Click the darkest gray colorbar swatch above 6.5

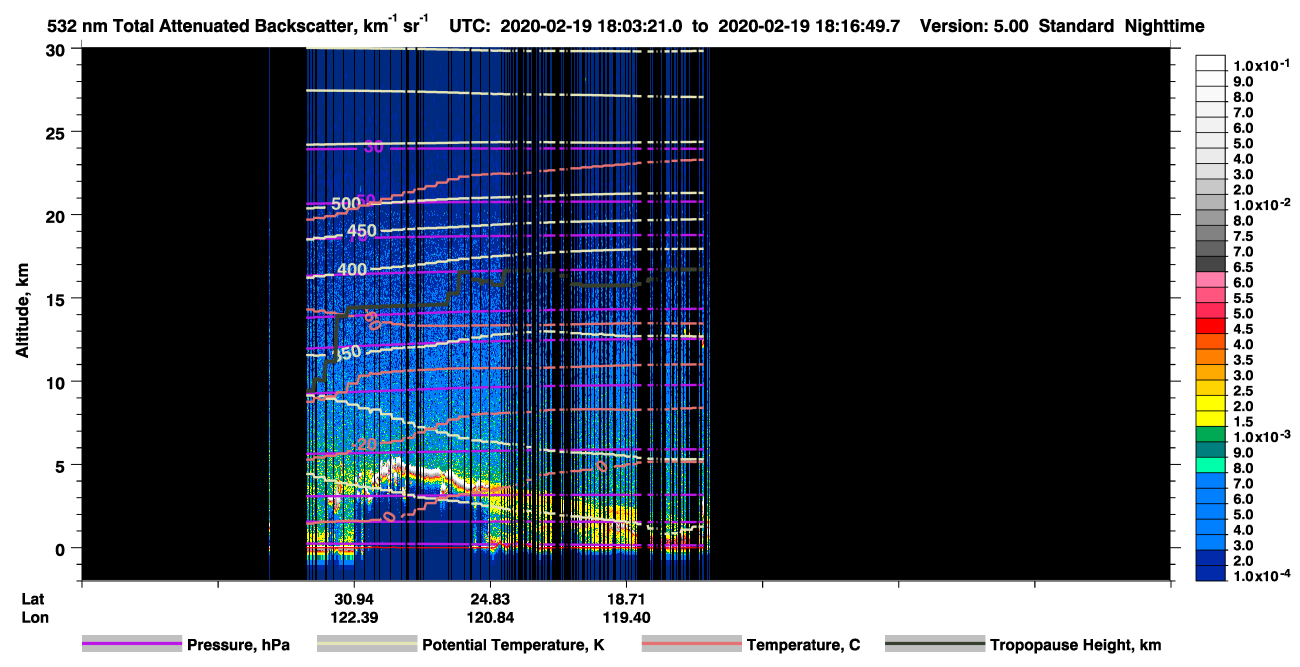pos(1210,264)
